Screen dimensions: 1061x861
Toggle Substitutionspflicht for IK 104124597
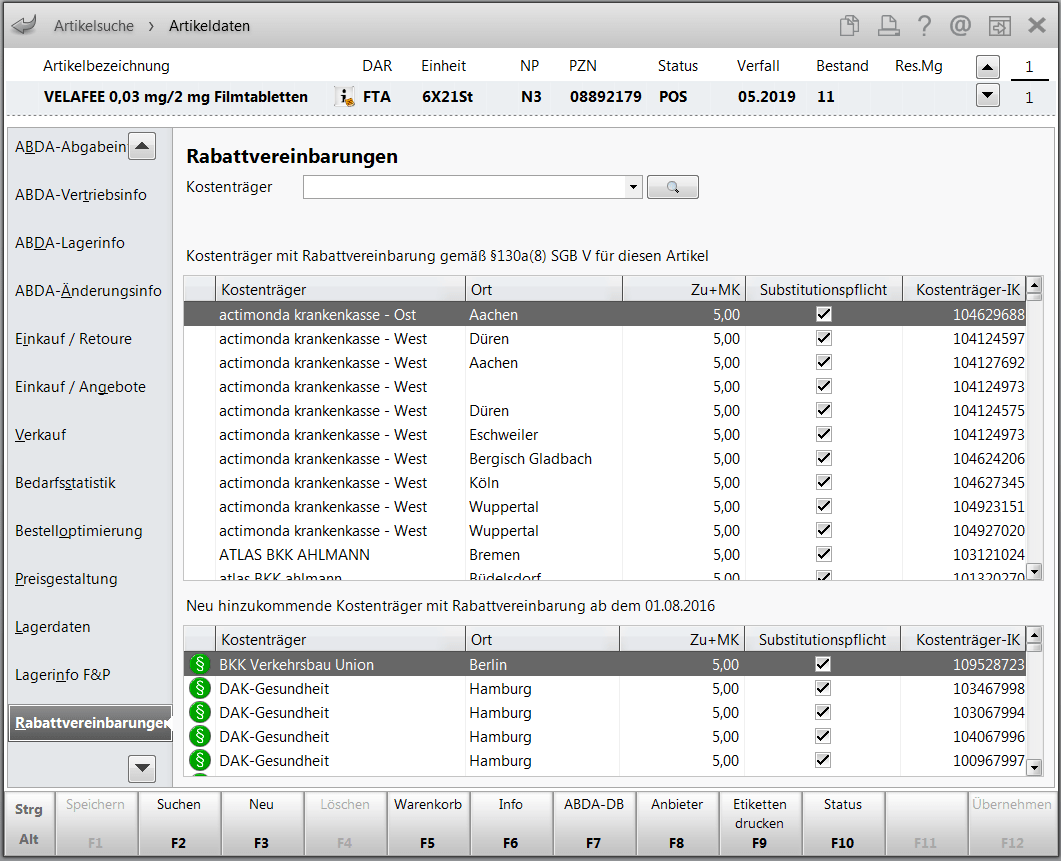pos(823,338)
